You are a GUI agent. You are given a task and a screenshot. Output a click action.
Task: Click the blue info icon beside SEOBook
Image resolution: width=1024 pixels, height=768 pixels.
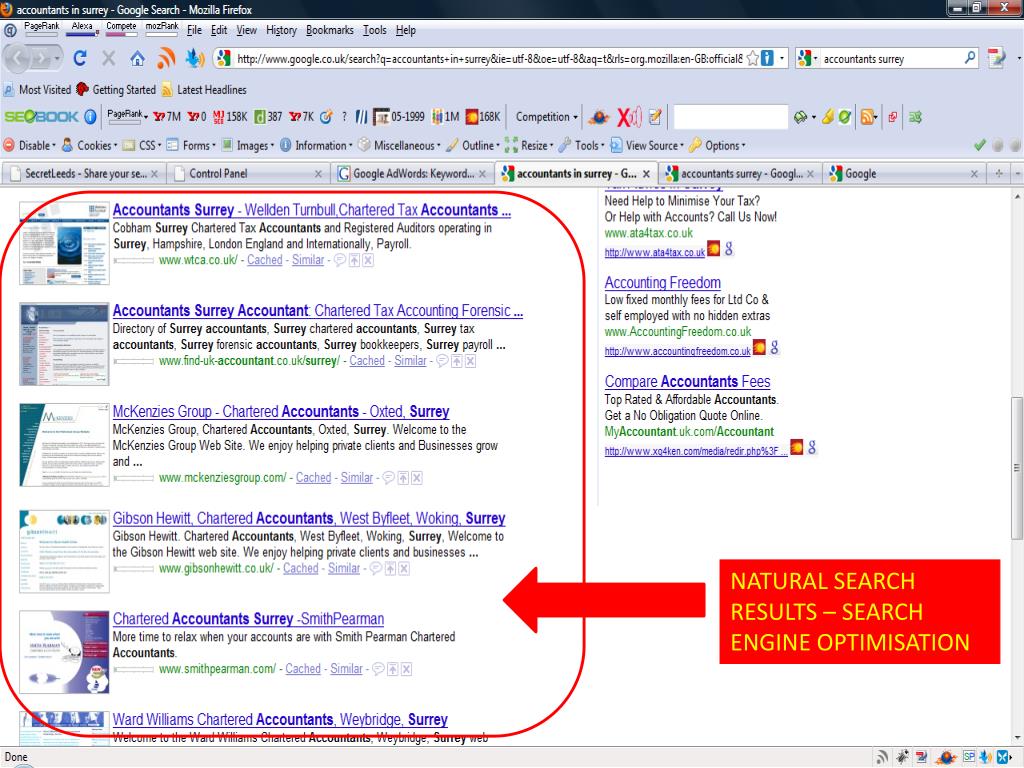pos(91,117)
